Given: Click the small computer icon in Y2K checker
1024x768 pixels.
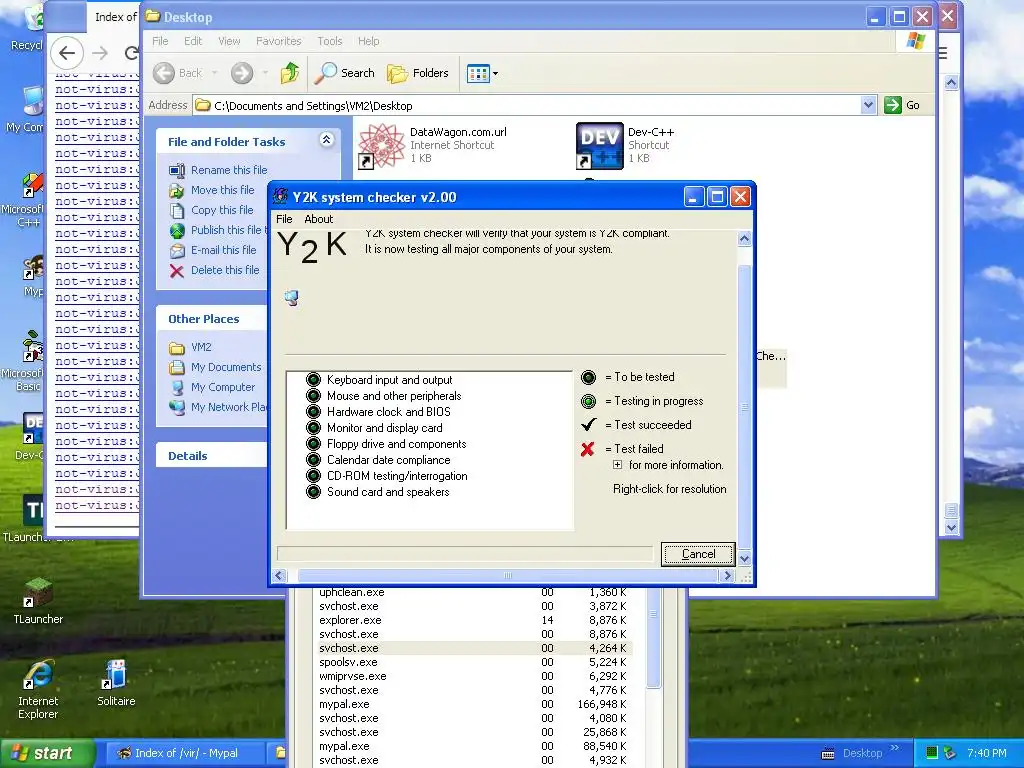Looking at the screenshot, I should [x=291, y=298].
